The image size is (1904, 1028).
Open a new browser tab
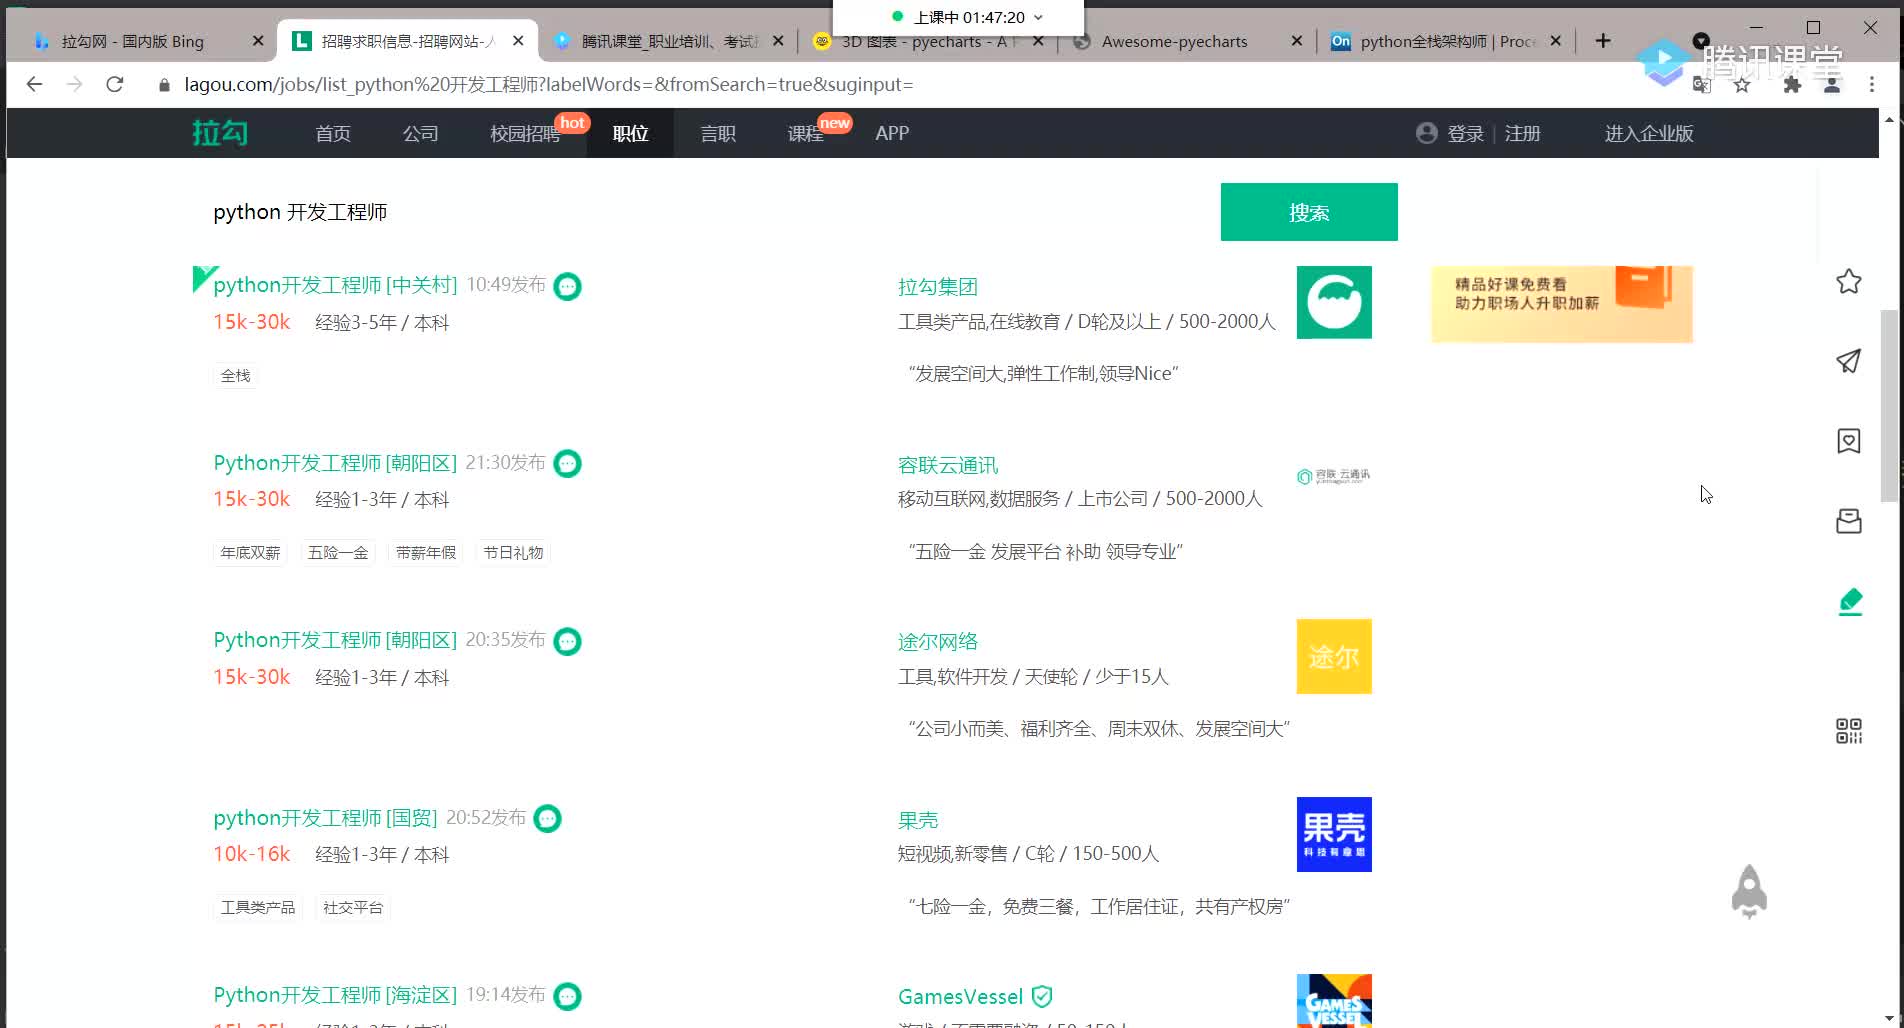[1603, 41]
